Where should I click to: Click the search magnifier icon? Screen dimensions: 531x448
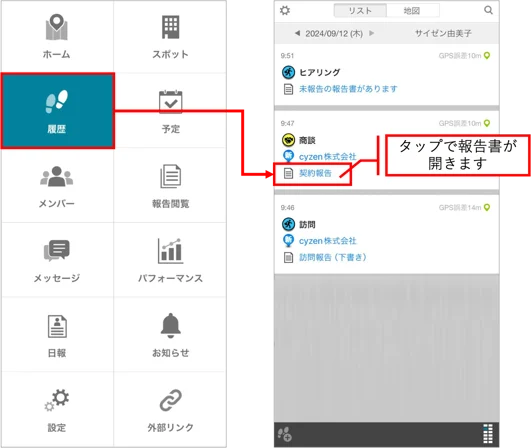tap(488, 10)
